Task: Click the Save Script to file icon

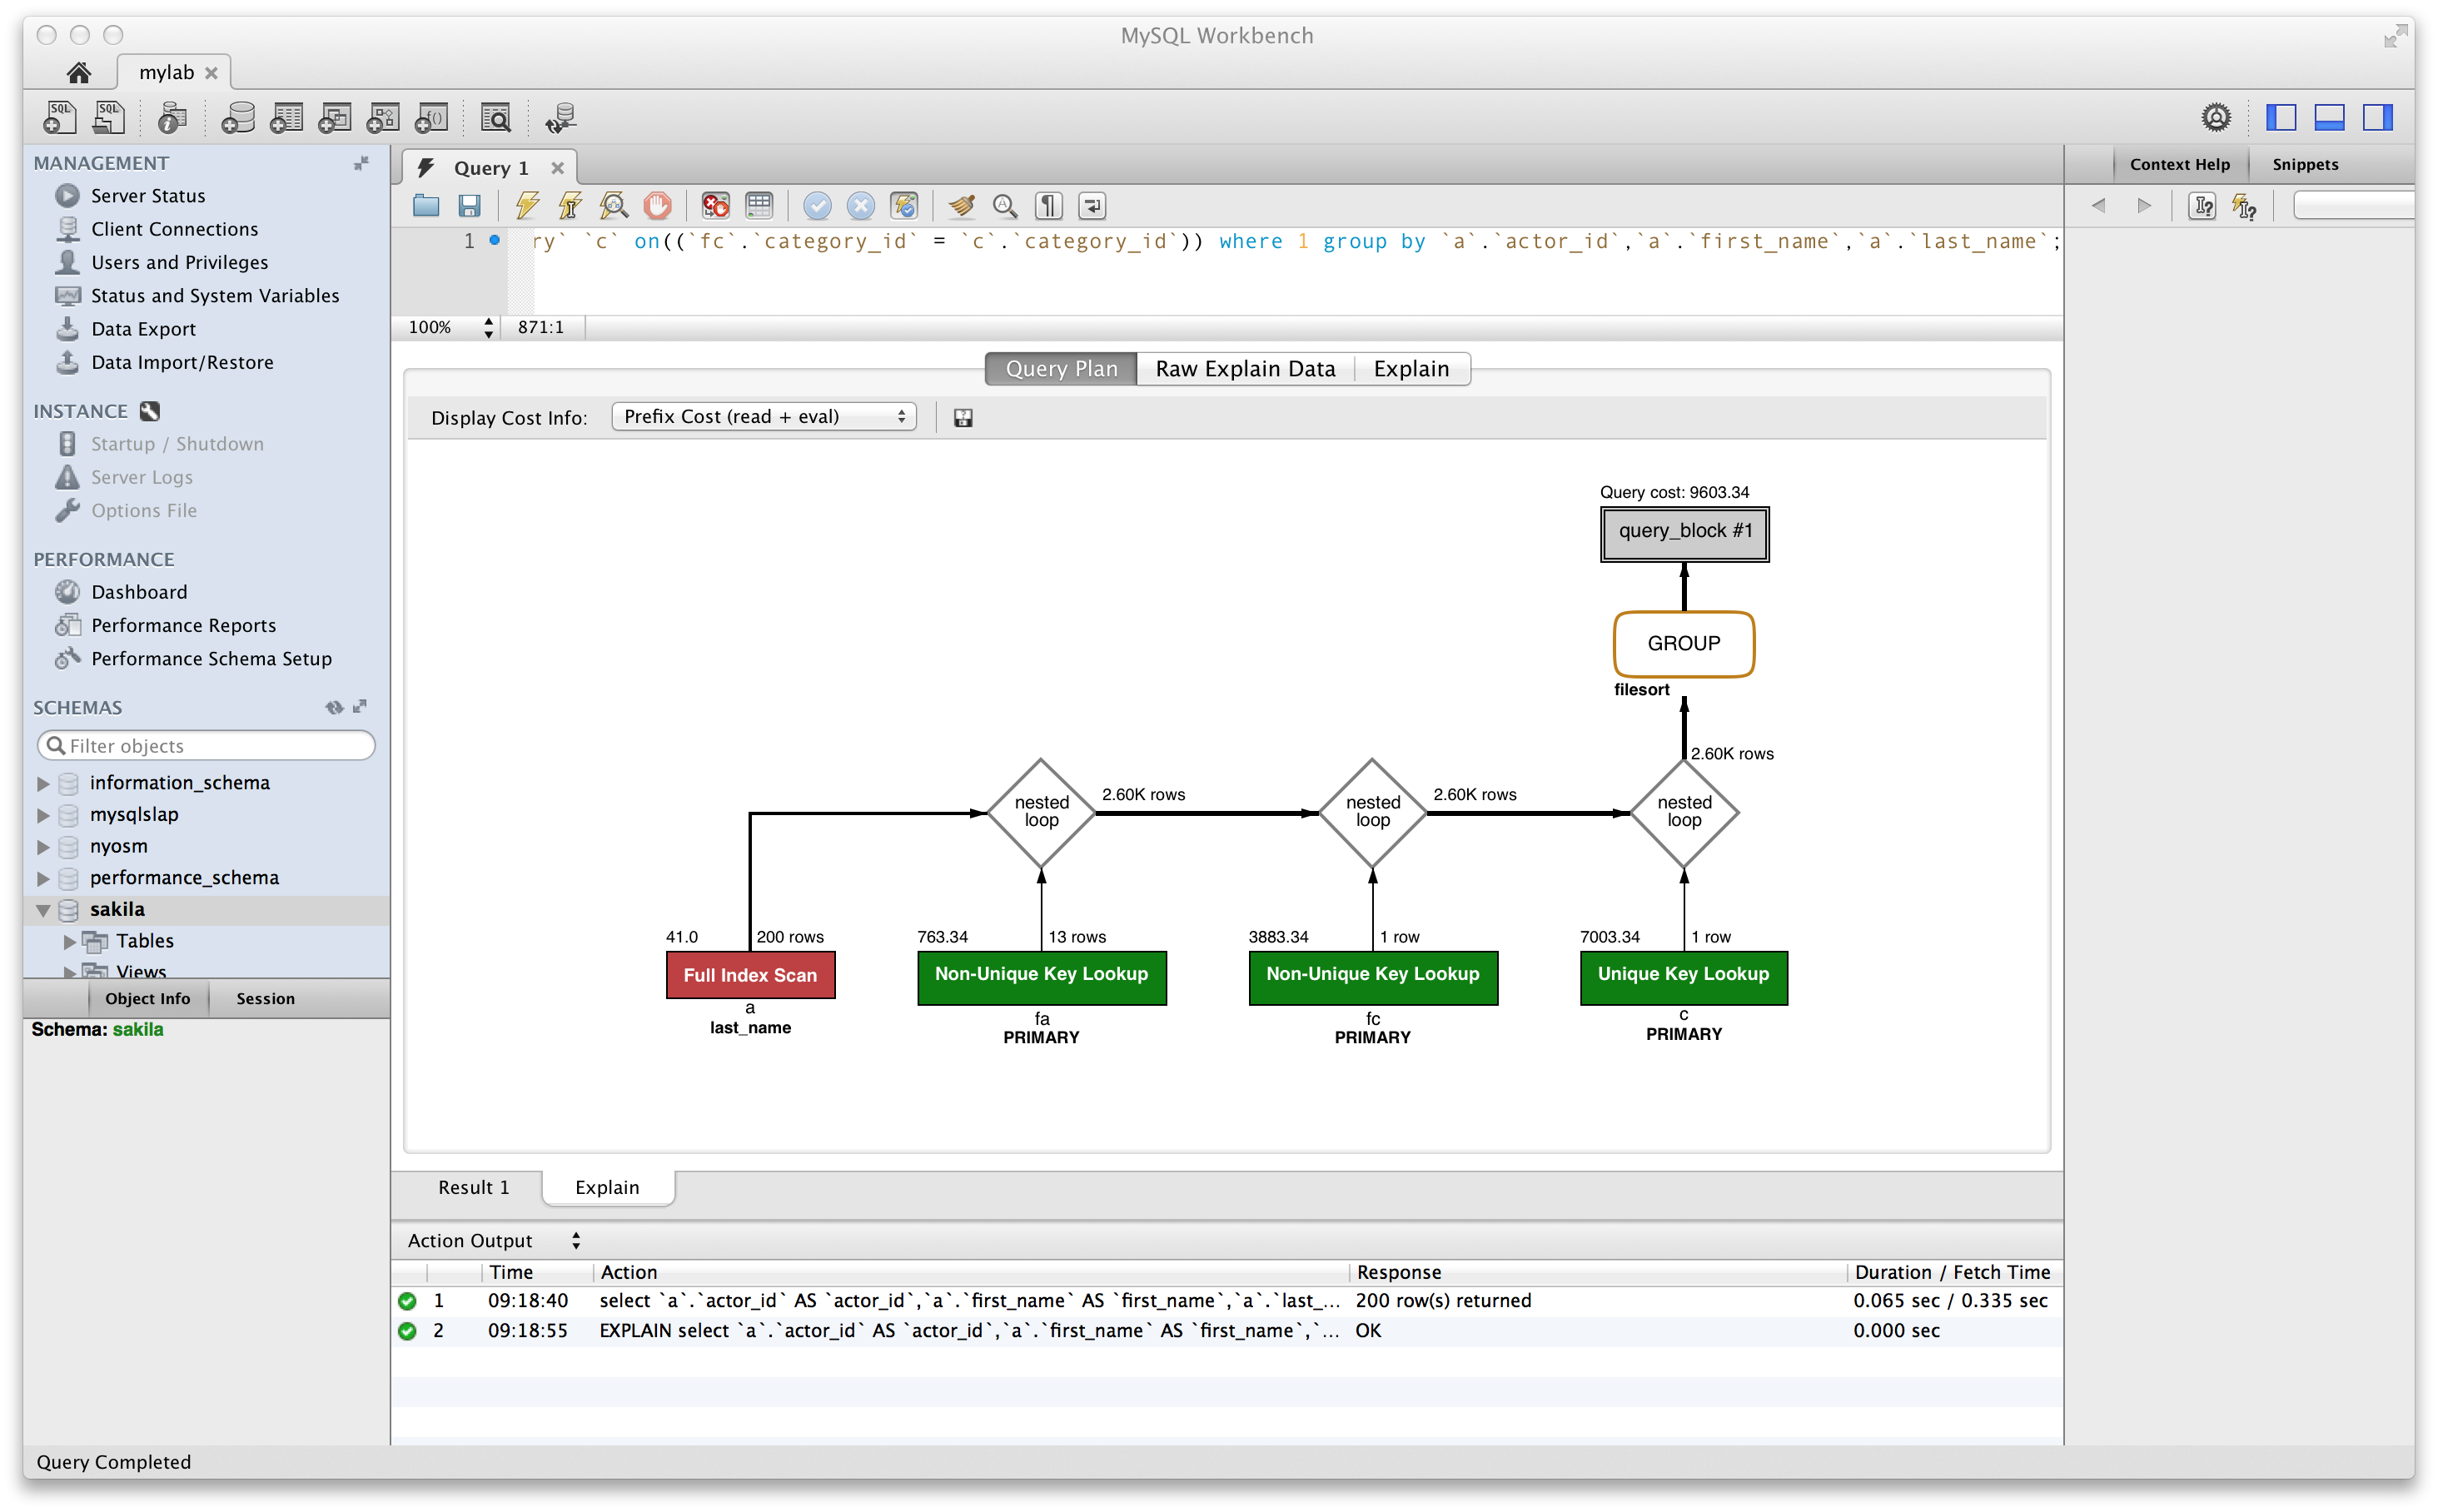Action: pyautogui.click(x=469, y=206)
